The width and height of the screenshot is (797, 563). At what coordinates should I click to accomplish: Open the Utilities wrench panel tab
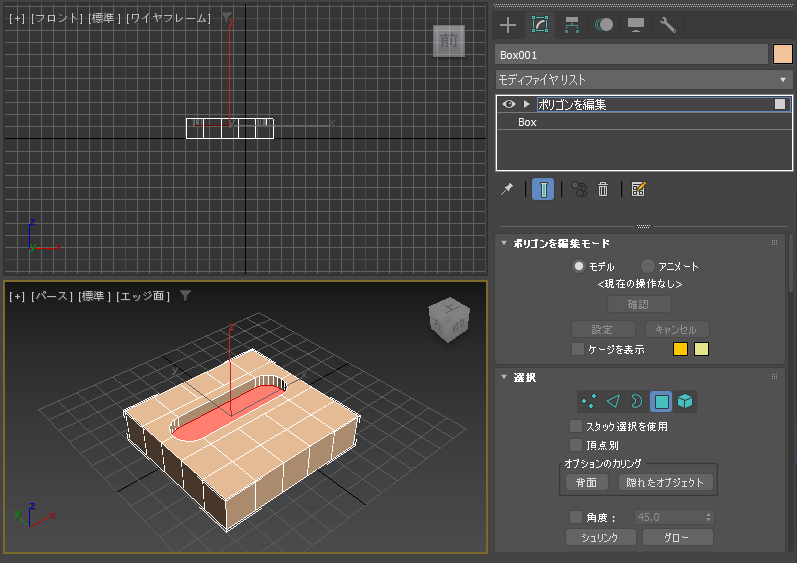click(x=667, y=25)
